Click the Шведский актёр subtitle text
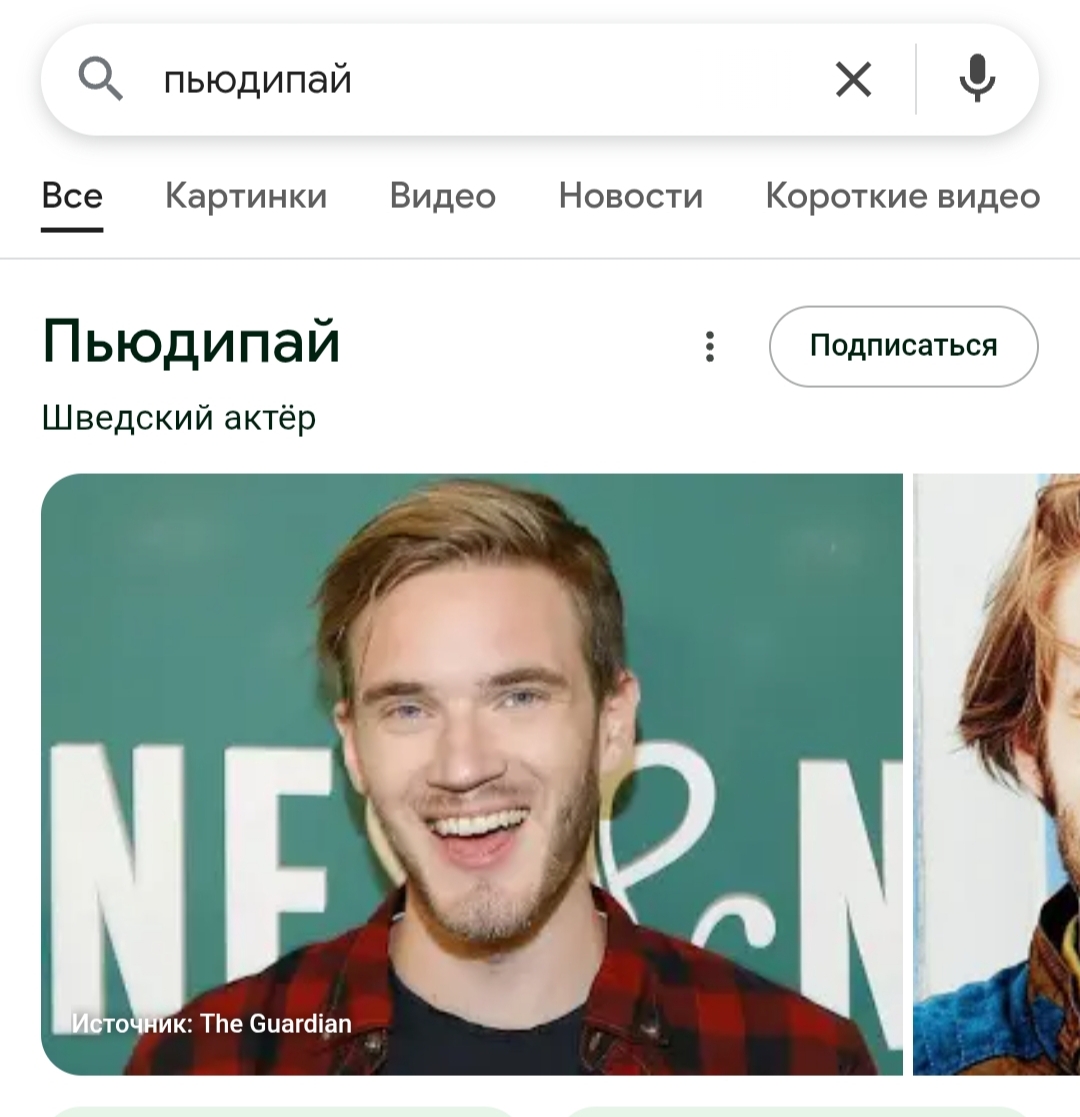The width and height of the screenshot is (1080, 1117). 179,417
